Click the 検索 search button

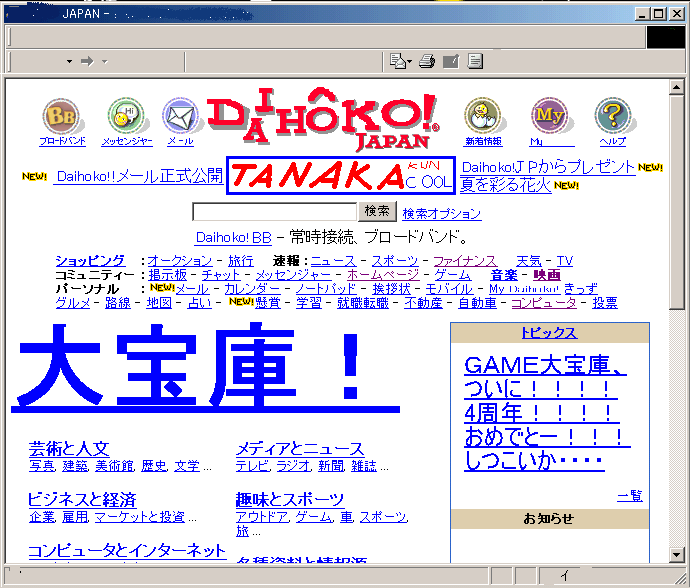coord(377,211)
